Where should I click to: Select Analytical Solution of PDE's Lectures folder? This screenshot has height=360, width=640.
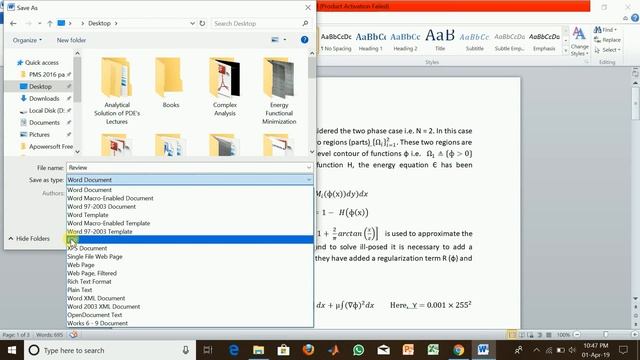(117, 91)
